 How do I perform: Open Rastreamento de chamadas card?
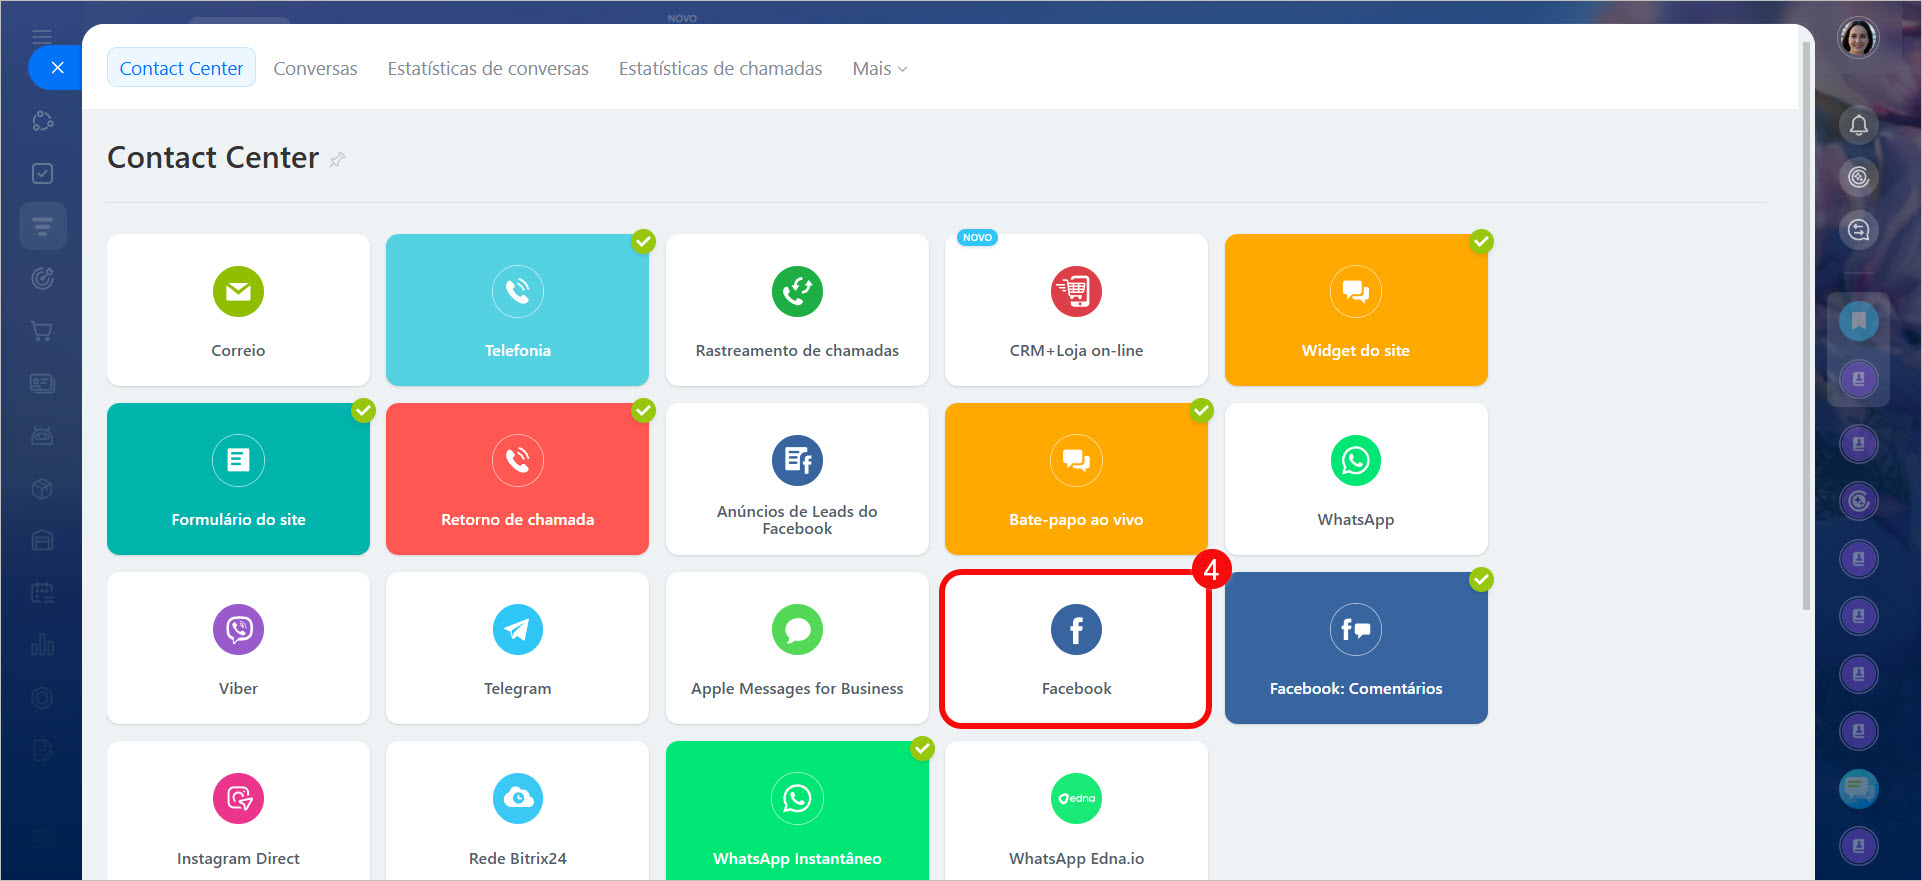pyautogui.click(x=797, y=310)
